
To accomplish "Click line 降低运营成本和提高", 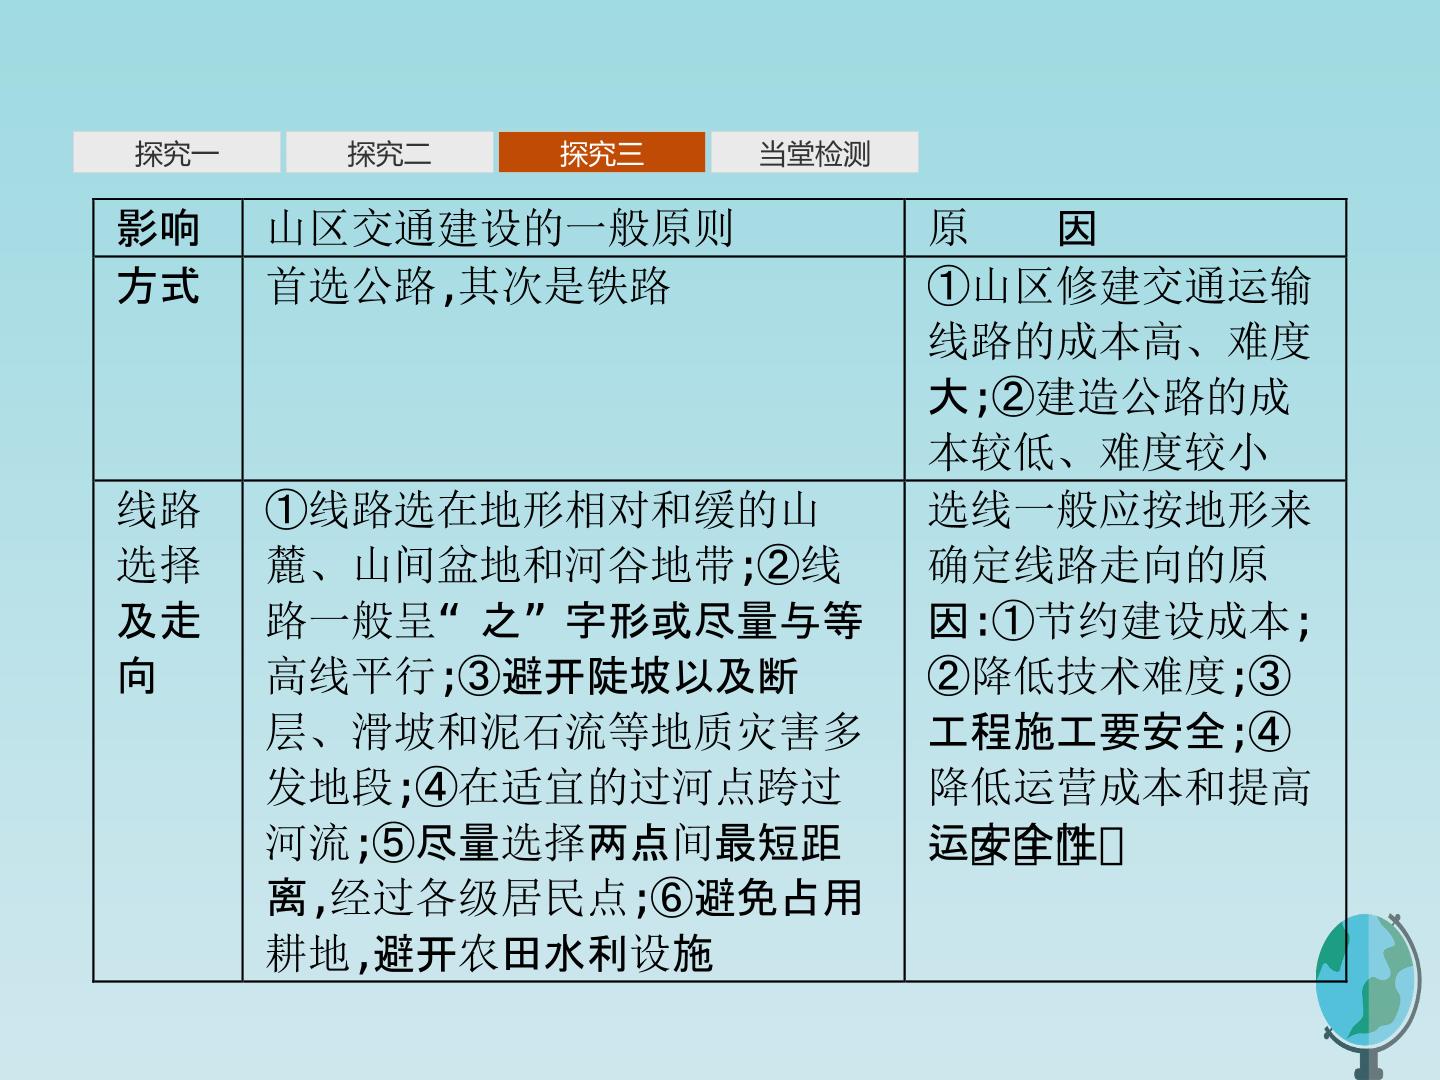I will tap(1119, 787).
